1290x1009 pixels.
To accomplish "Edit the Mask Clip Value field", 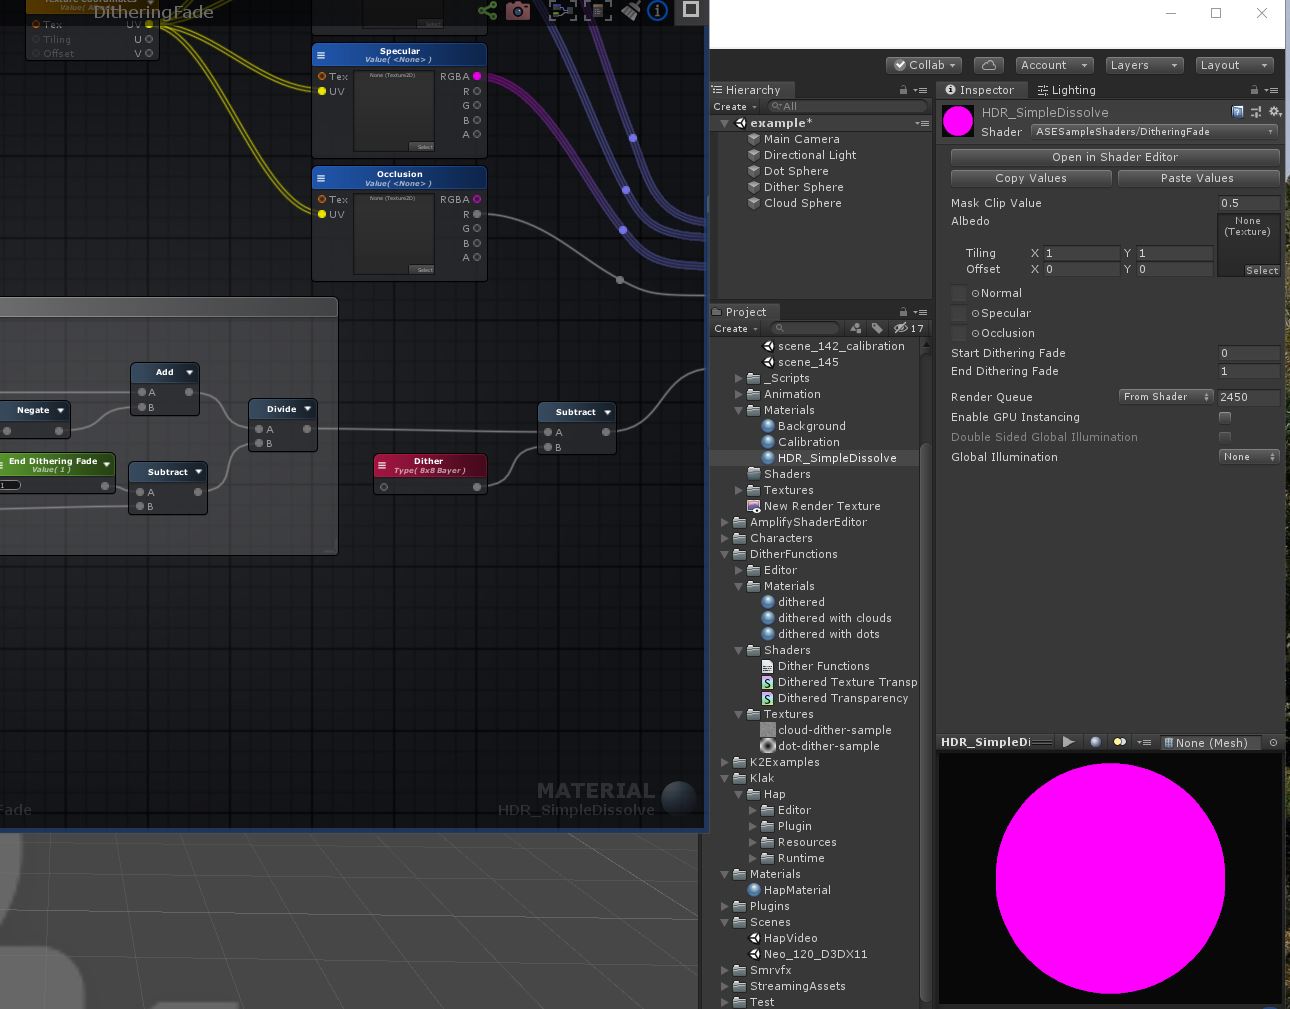I will tap(1248, 203).
